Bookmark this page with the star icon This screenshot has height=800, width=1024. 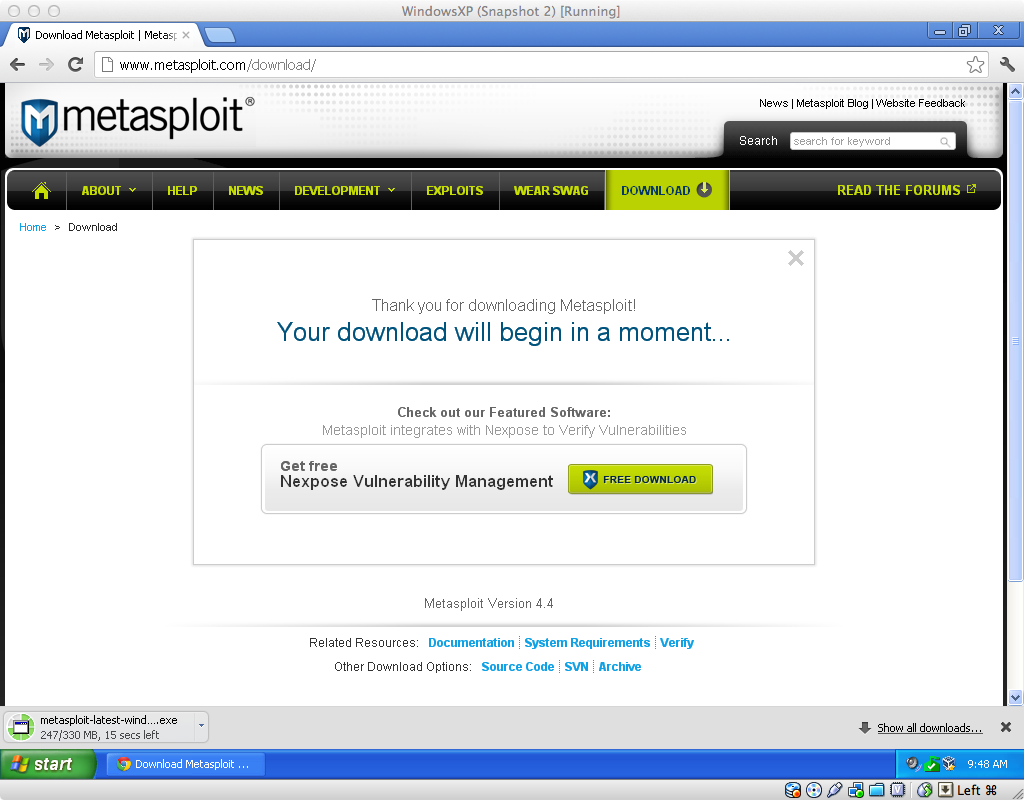(x=975, y=65)
